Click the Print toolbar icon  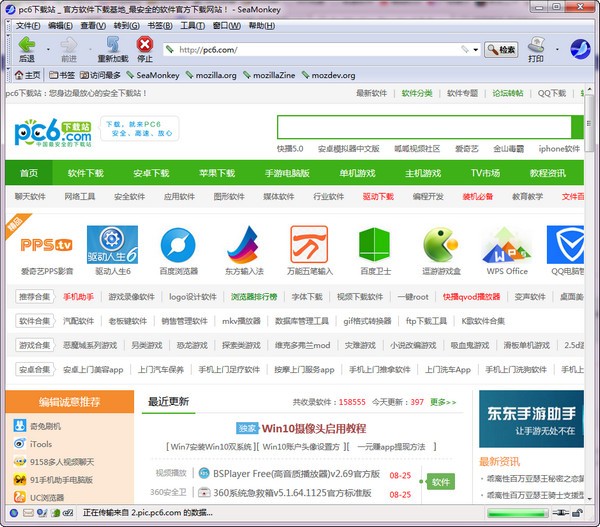point(536,45)
